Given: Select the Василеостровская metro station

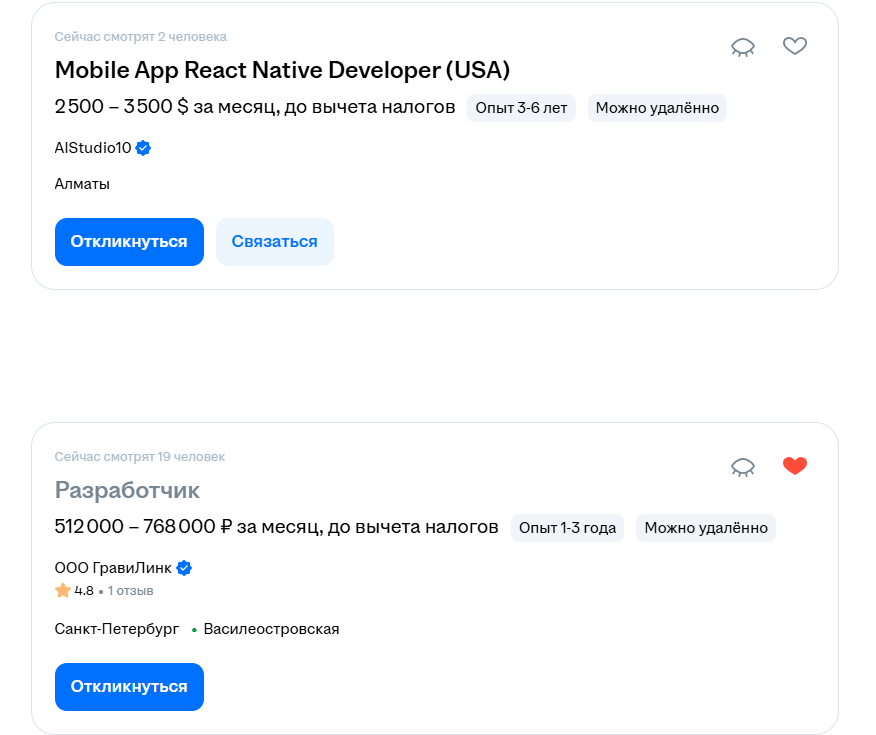Looking at the screenshot, I should [x=270, y=629].
